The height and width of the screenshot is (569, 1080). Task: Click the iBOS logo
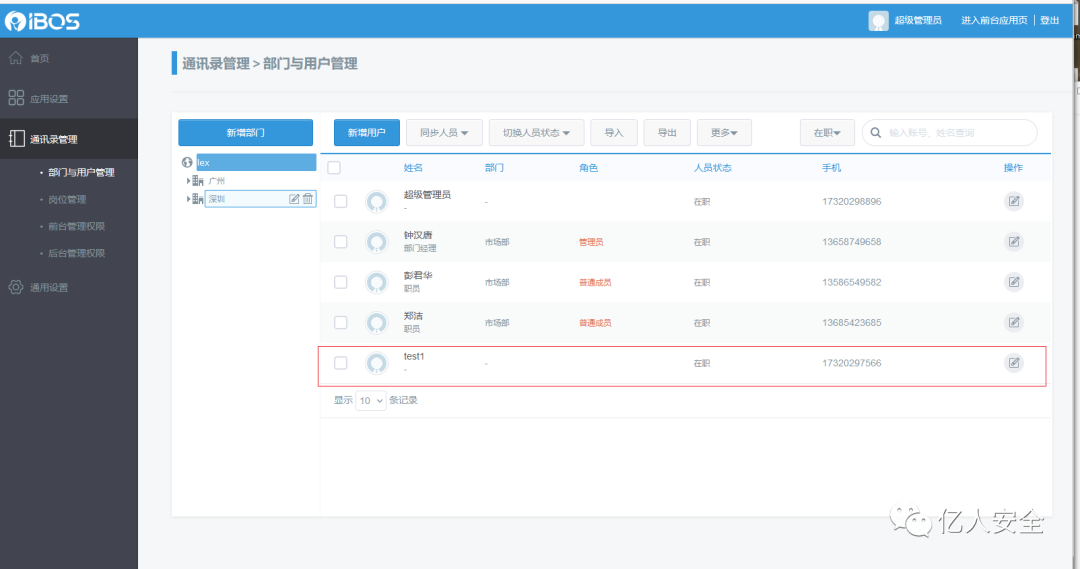coord(43,21)
